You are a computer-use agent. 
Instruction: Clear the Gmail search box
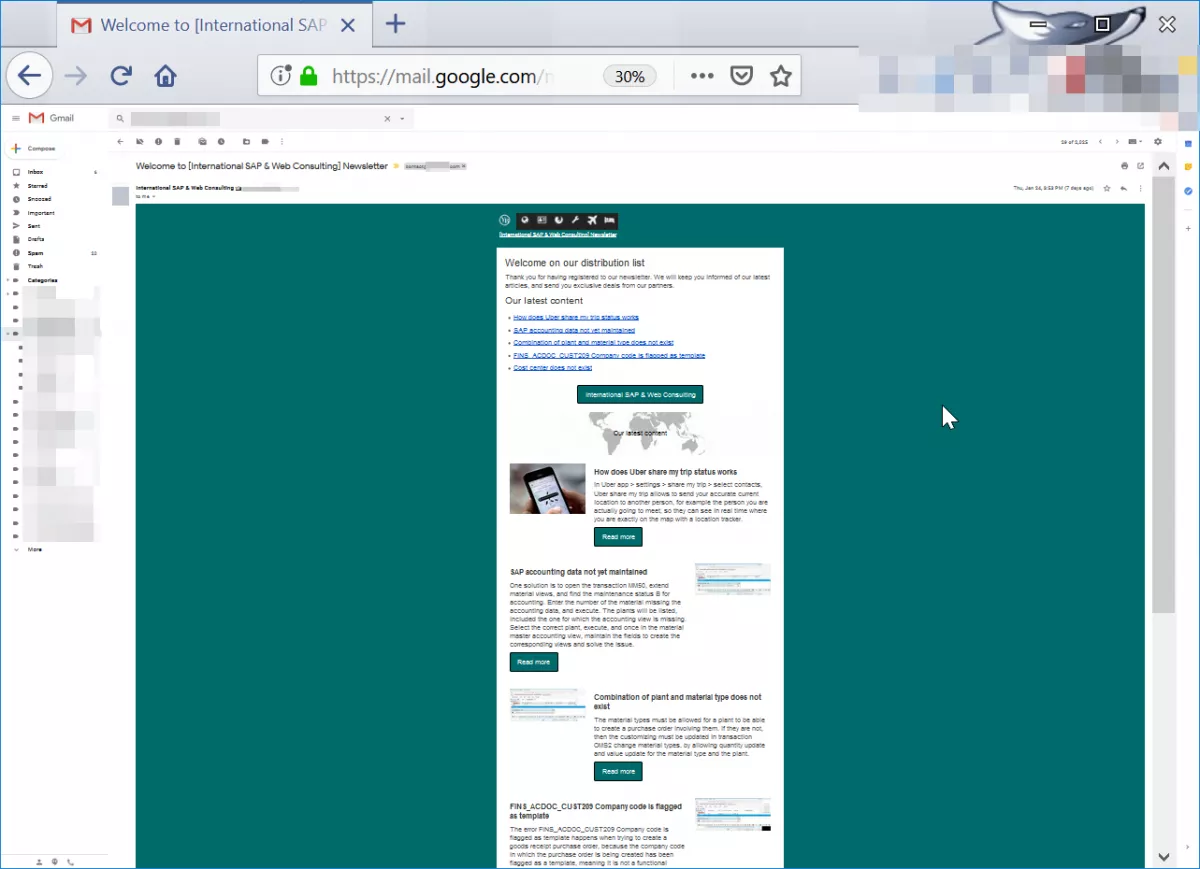click(388, 118)
